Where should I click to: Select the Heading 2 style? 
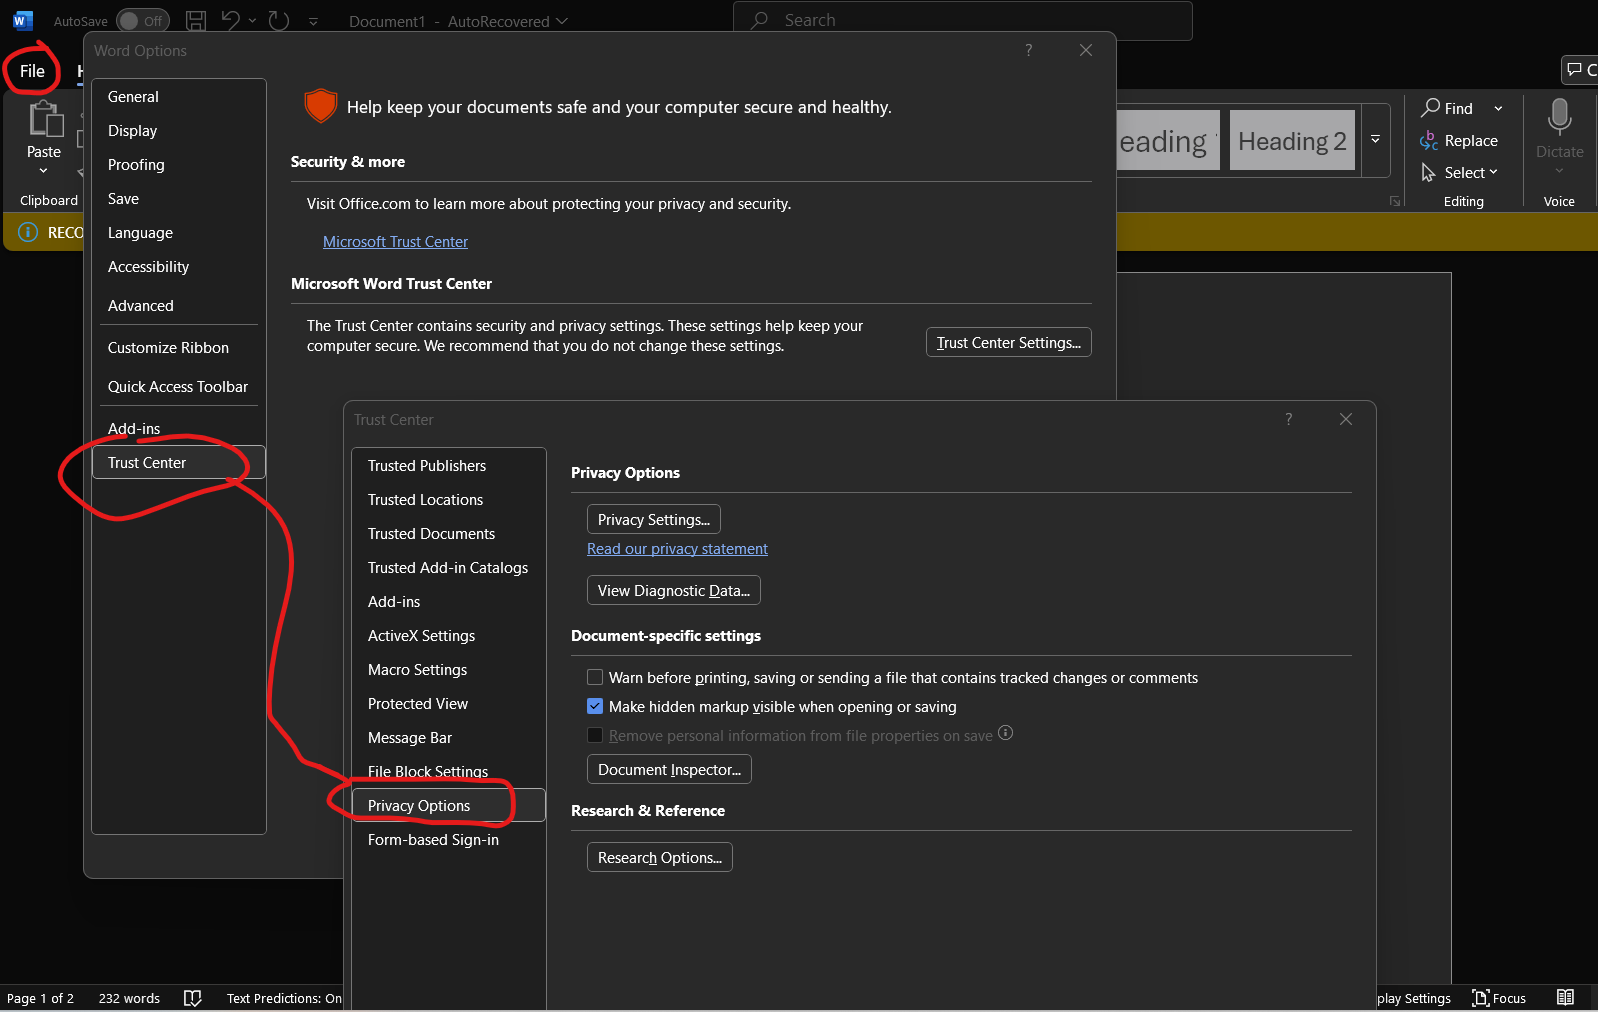point(1292,141)
